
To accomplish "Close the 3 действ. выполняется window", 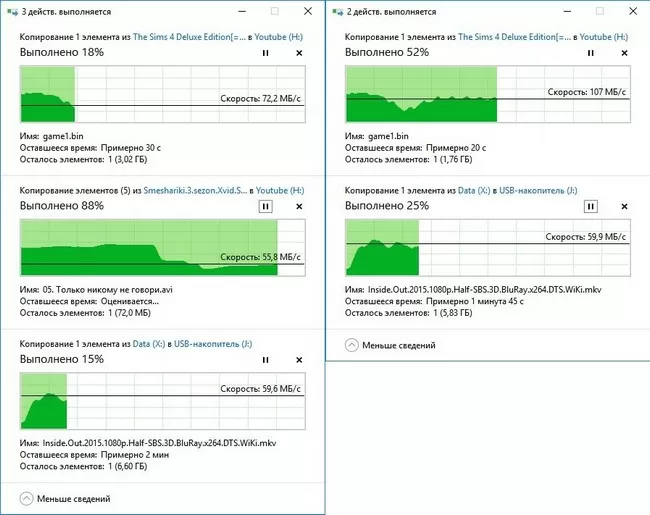I will tap(308, 11).
